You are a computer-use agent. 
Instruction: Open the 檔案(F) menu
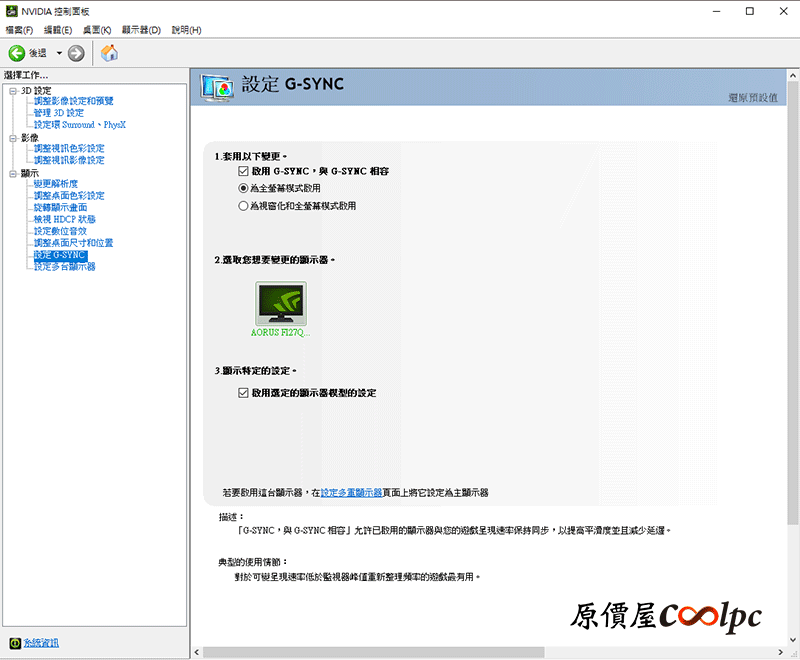click(x=19, y=30)
